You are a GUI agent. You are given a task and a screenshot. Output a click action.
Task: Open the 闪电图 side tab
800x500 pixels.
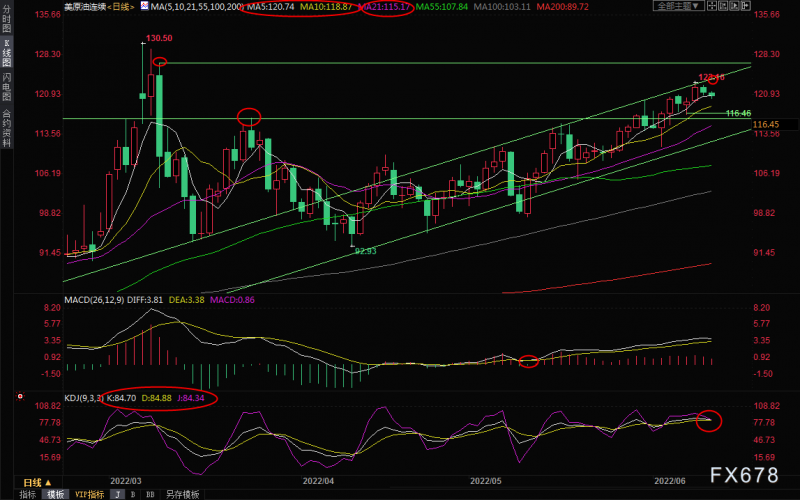(6, 88)
